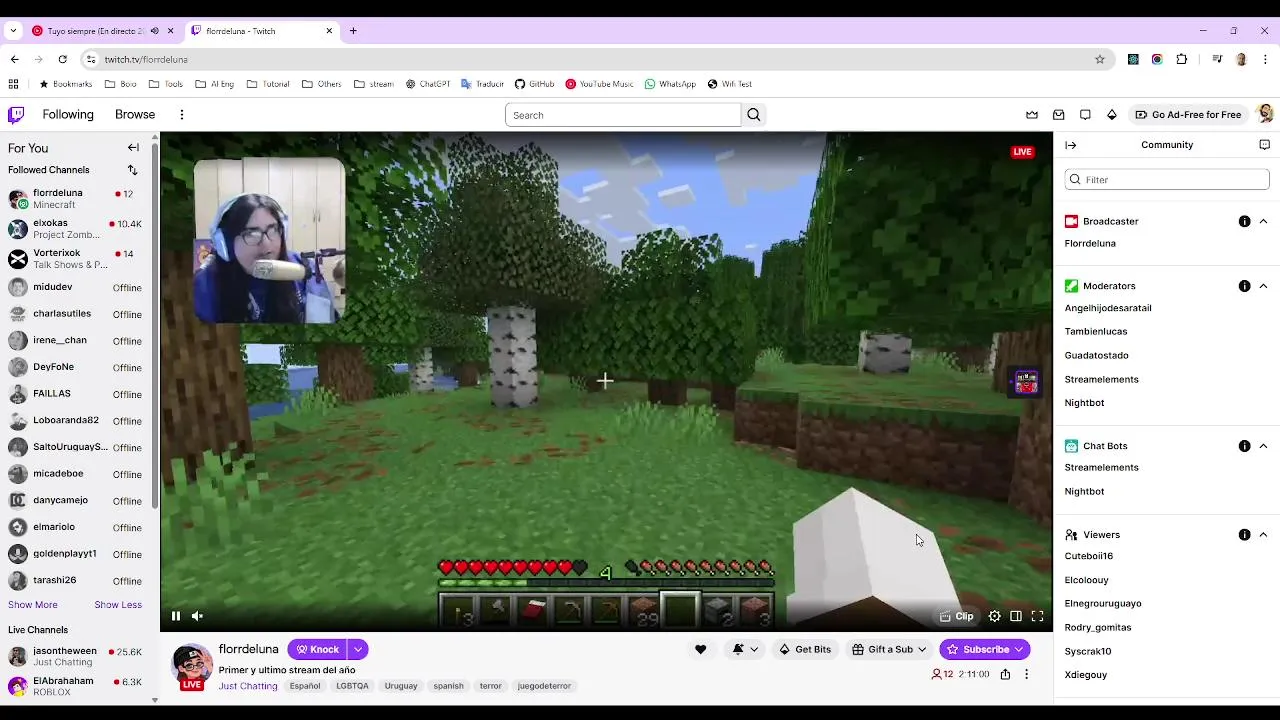This screenshot has height=720, width=1280.
Task: Open the Browse tab
Action: click(135, 115)
